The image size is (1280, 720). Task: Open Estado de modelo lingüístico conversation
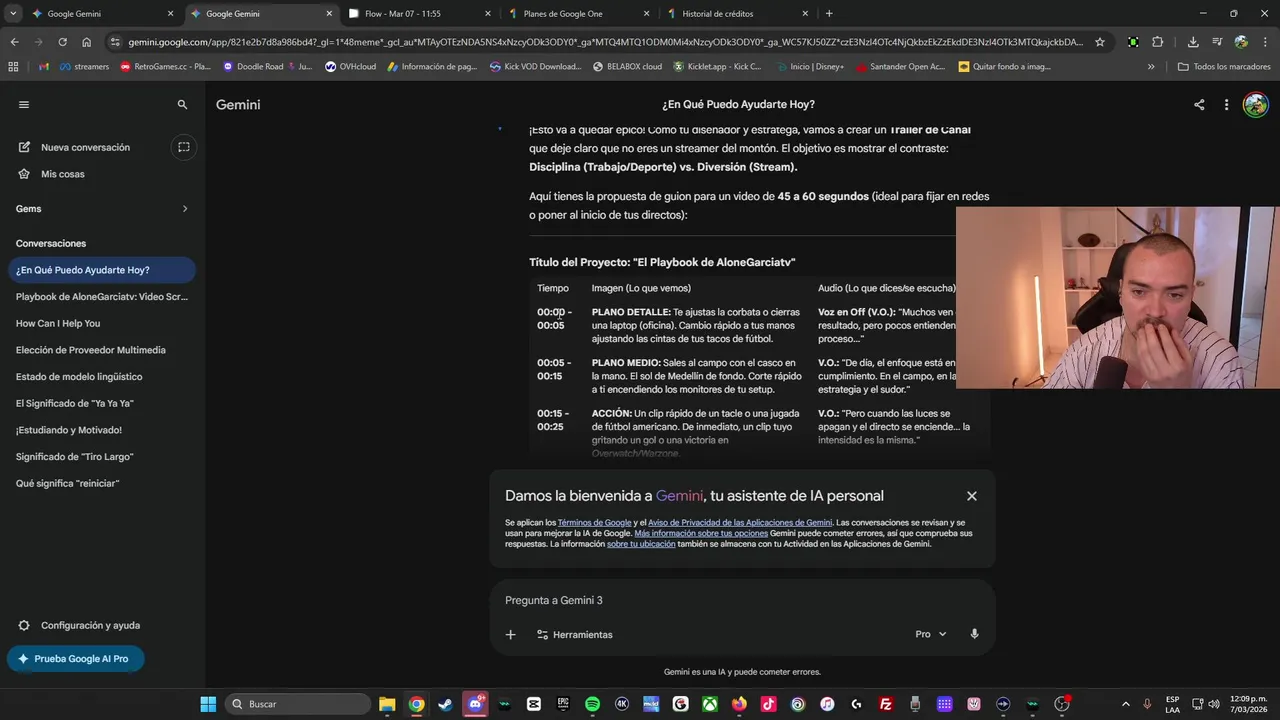pyautogui.click(x=101, y=377)
